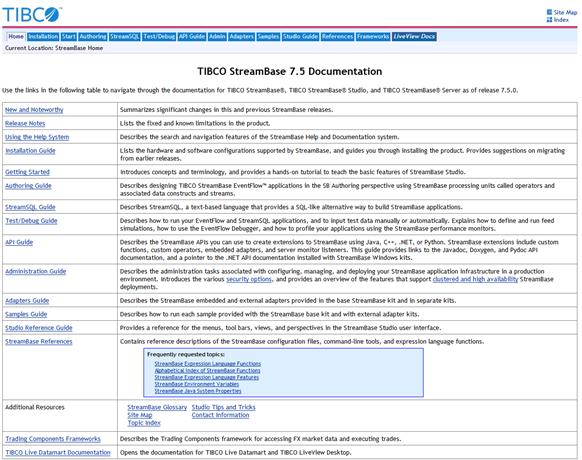Follow the security options link

coord(249,279)
